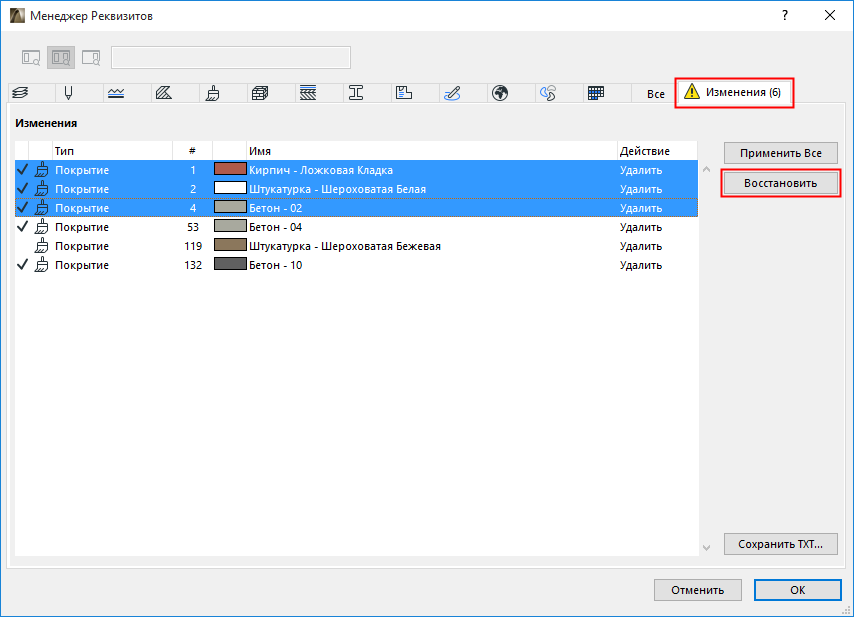Enable checkmark for Штукатурка - Шероховатая Бежевая

[x=22, y=246]
